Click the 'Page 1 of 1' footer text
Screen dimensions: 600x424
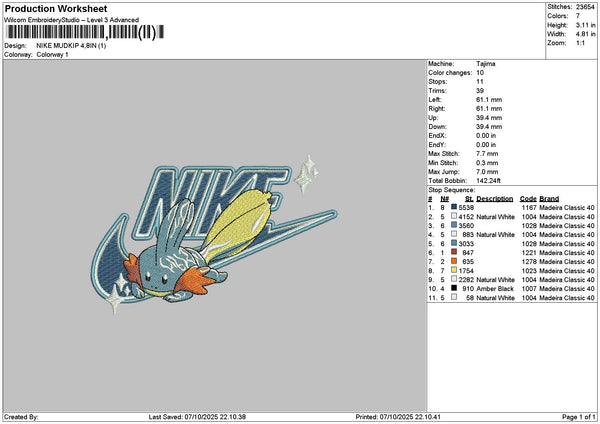579,417
